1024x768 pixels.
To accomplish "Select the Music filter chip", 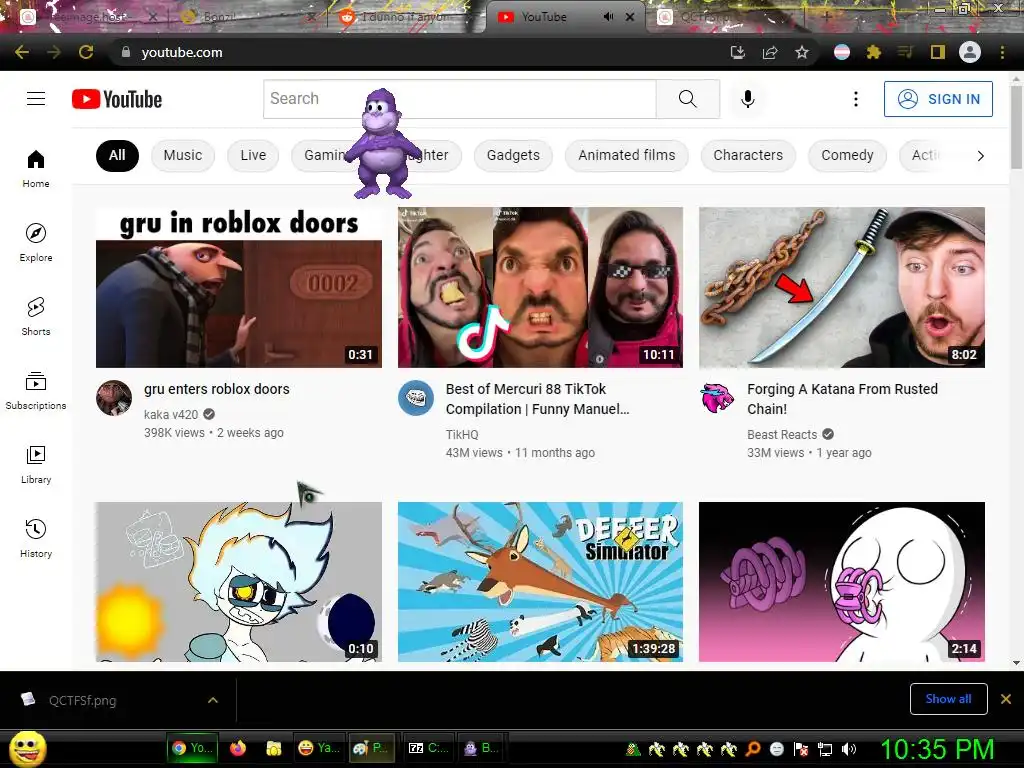I will 183,155.
